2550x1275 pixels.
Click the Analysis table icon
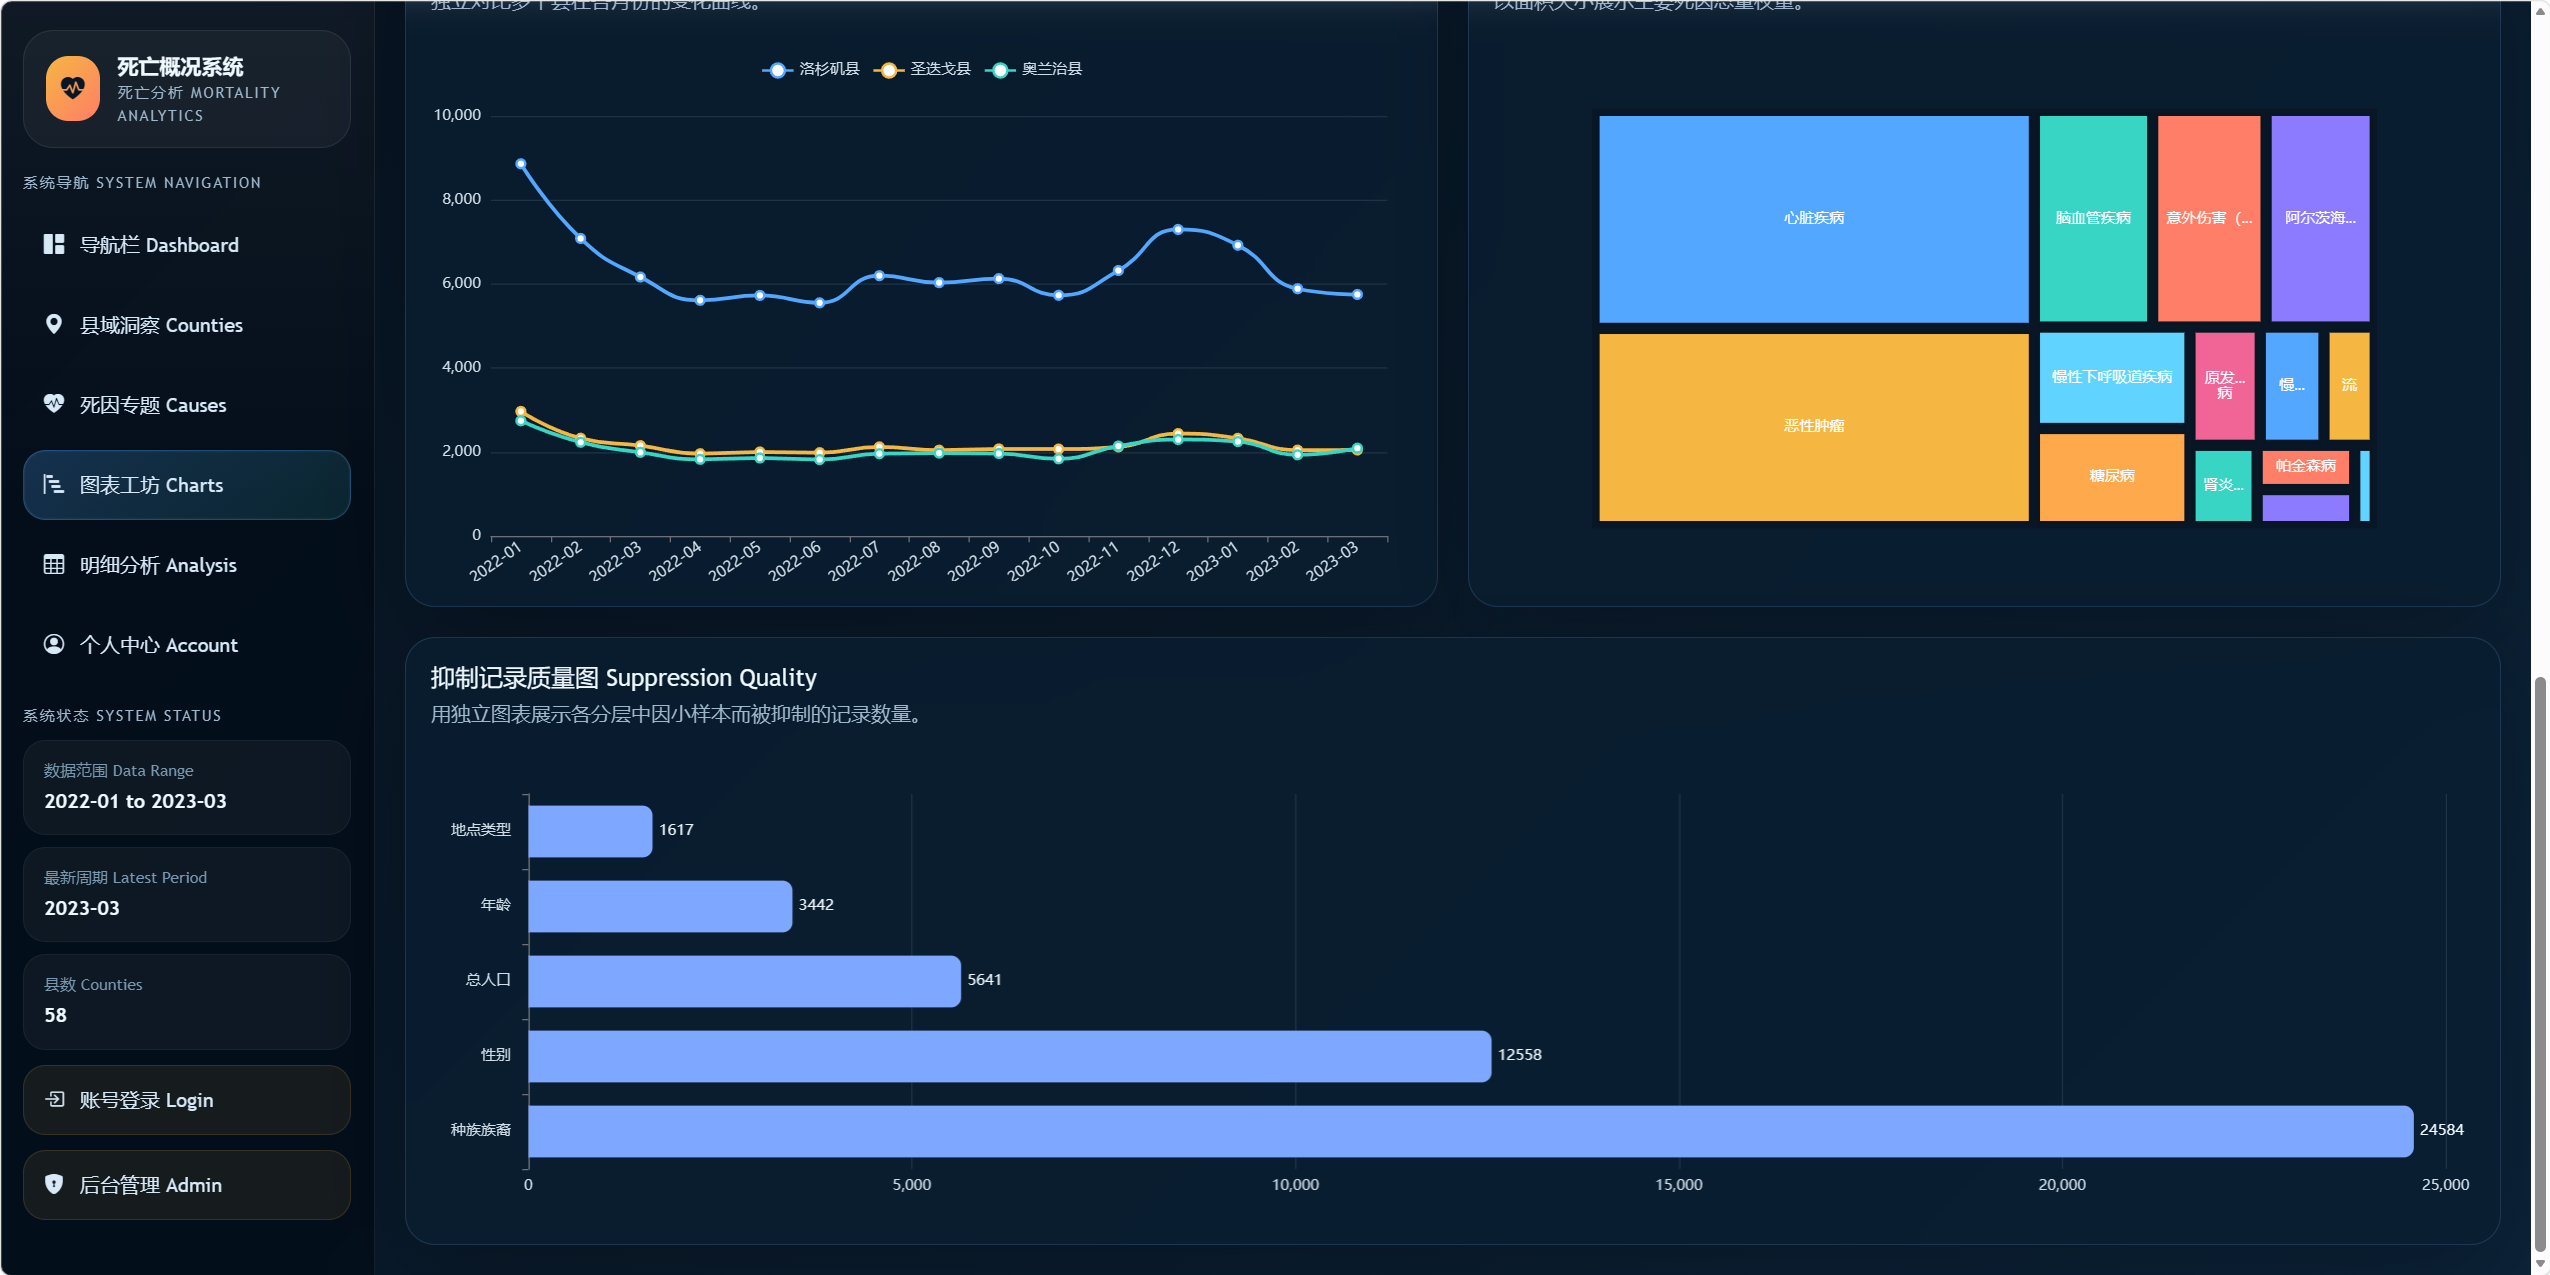(54, 565)
